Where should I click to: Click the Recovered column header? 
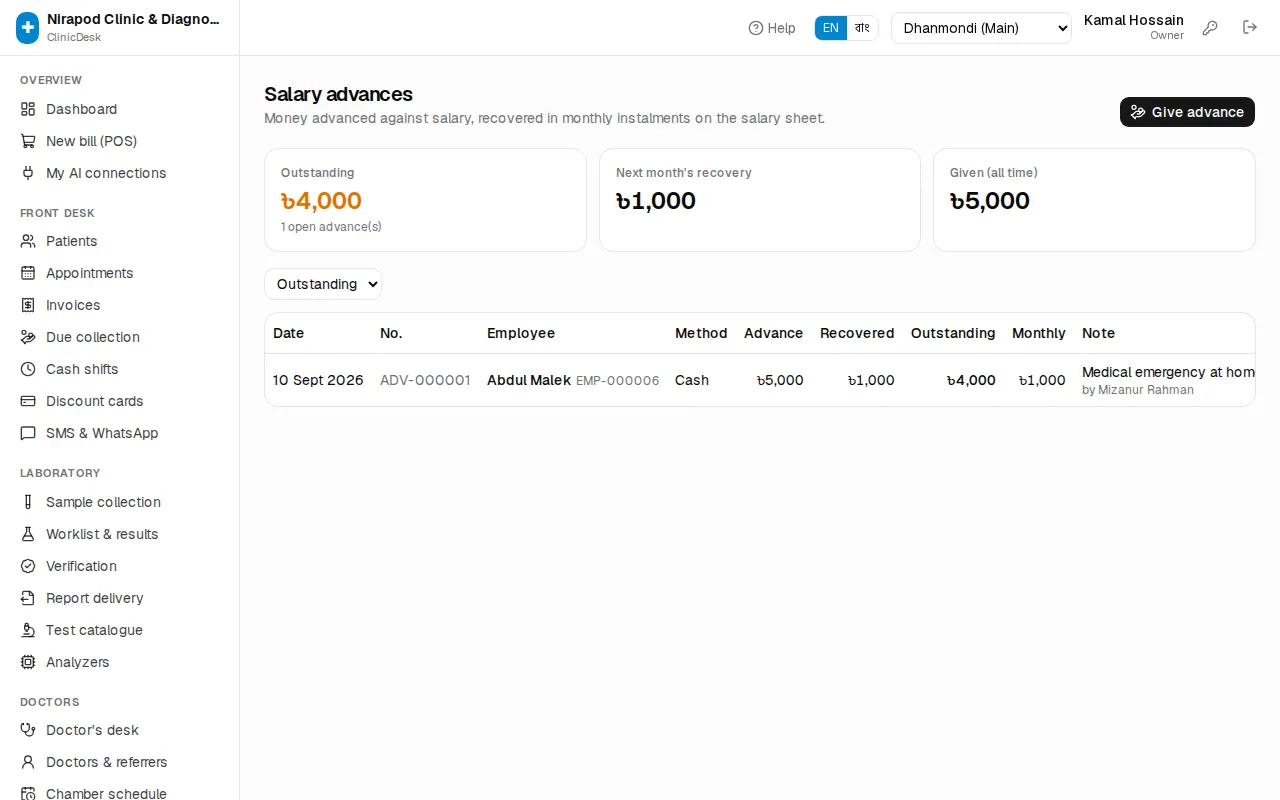pos(857,333)
